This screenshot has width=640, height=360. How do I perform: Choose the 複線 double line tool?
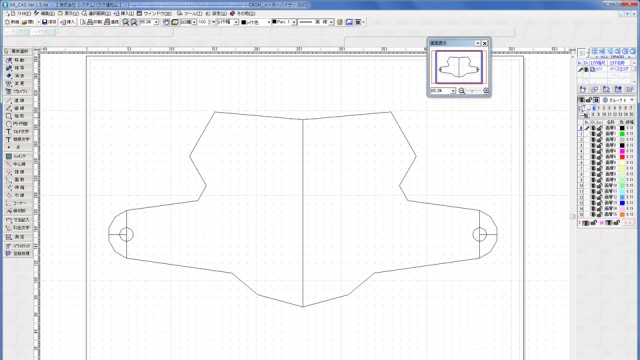(x=18, y=172)
